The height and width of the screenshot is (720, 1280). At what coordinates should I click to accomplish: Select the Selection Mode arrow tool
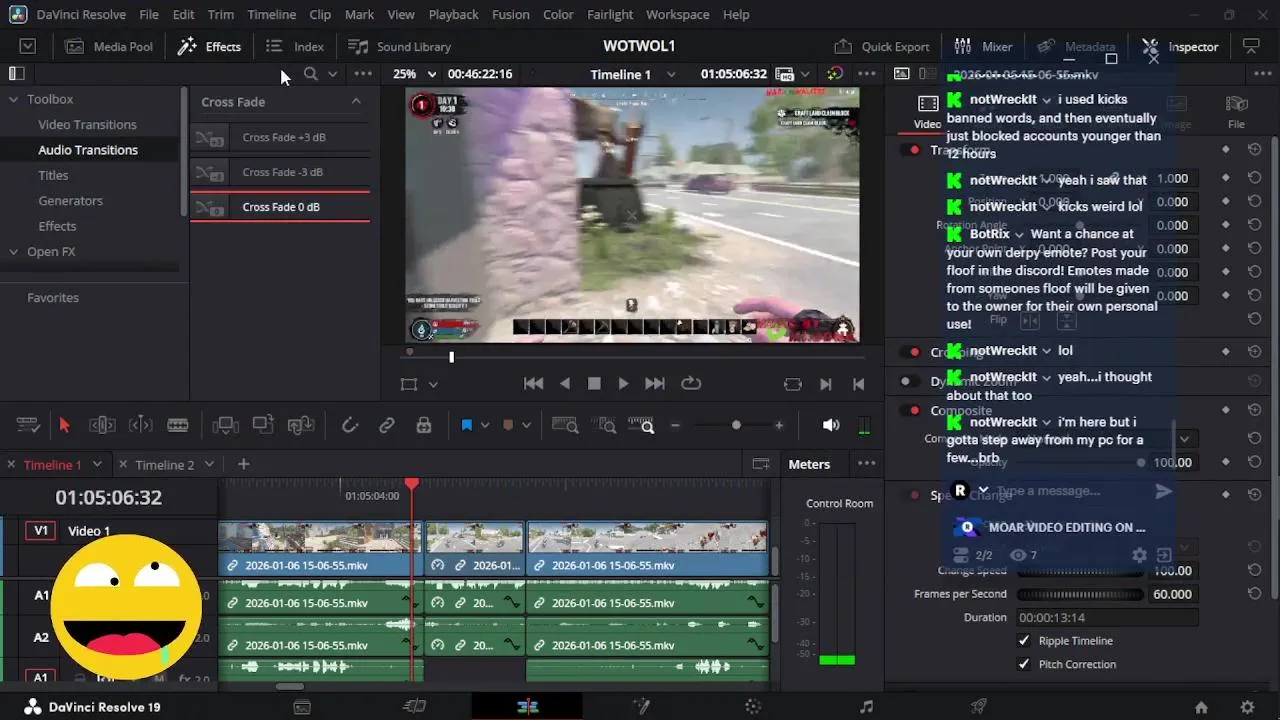(65, 425)
